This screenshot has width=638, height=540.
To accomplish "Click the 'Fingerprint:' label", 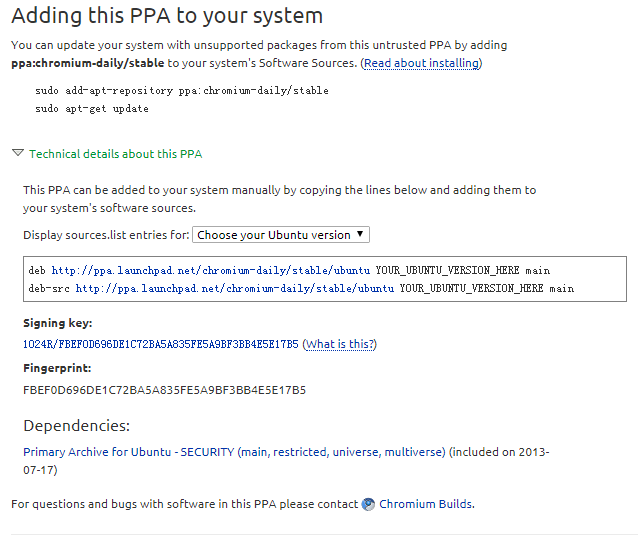I will point(57,368).
